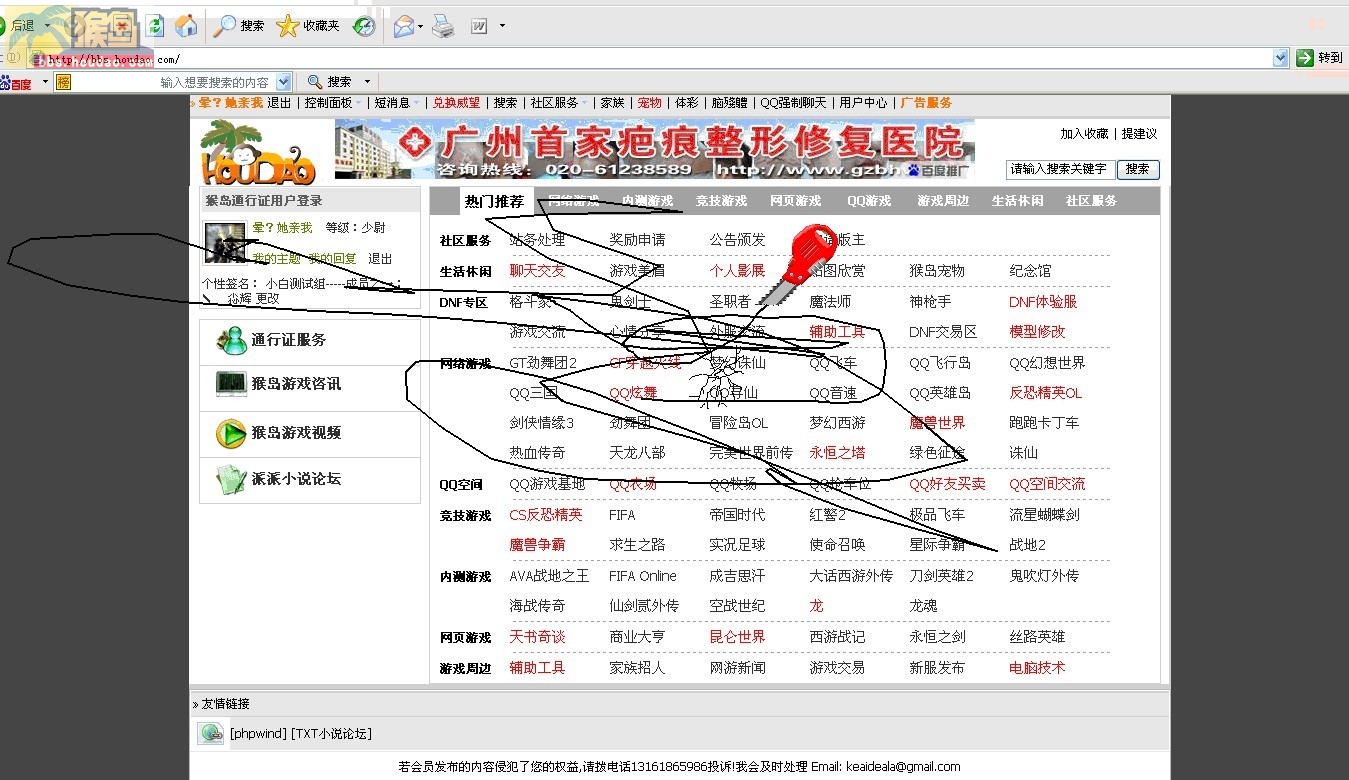Click the Print icon in toolbar

[443, 27]
